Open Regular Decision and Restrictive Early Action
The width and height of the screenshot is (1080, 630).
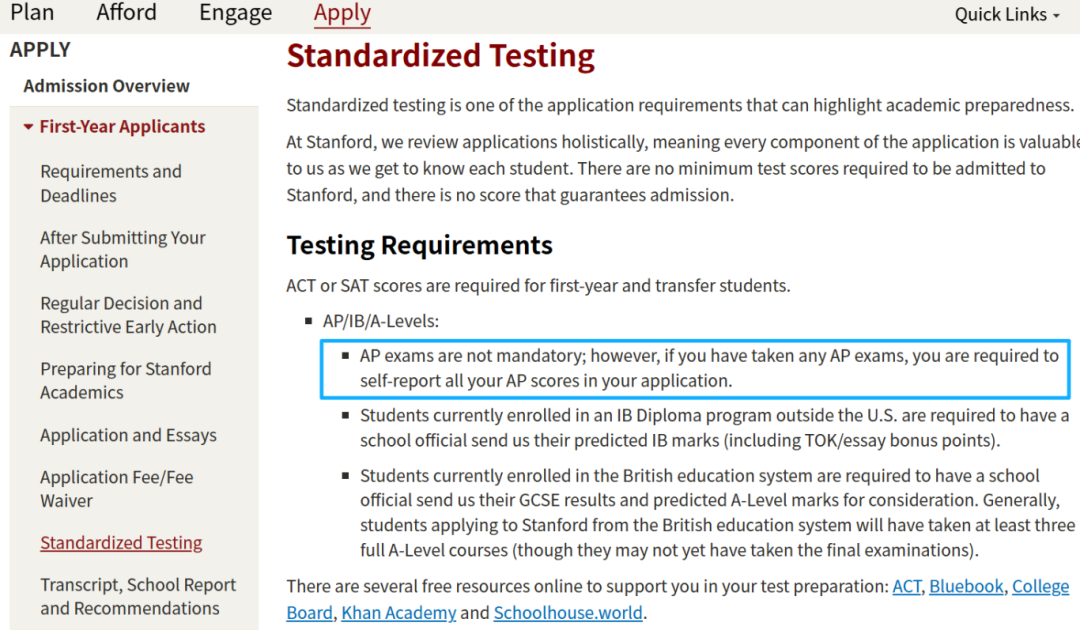click(128, 315)
